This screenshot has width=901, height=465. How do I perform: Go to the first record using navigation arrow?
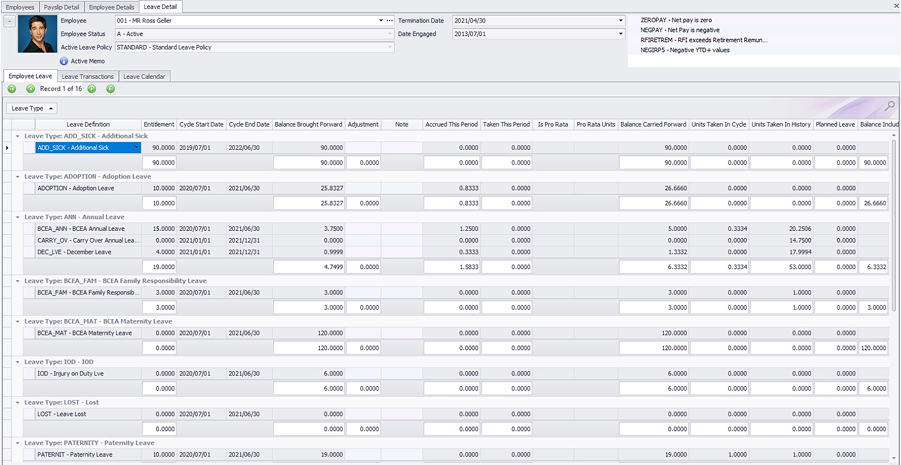tap(12, 89)
